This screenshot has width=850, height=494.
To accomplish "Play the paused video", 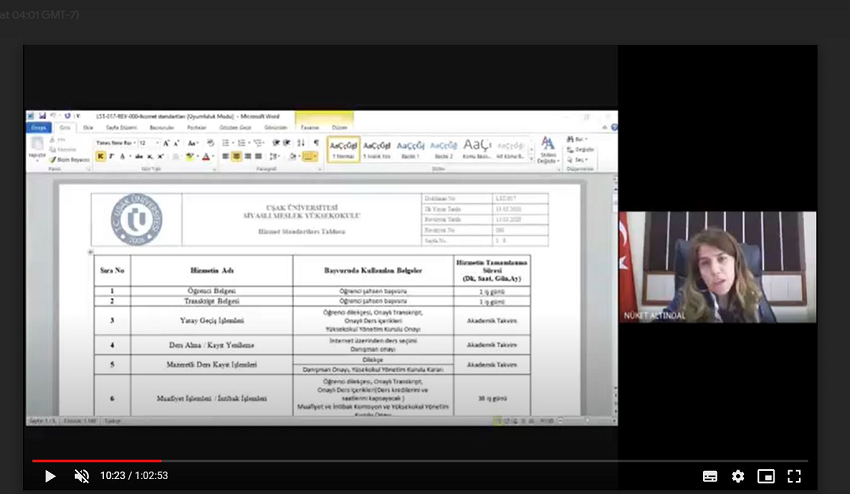I will (x=50, y=476).
